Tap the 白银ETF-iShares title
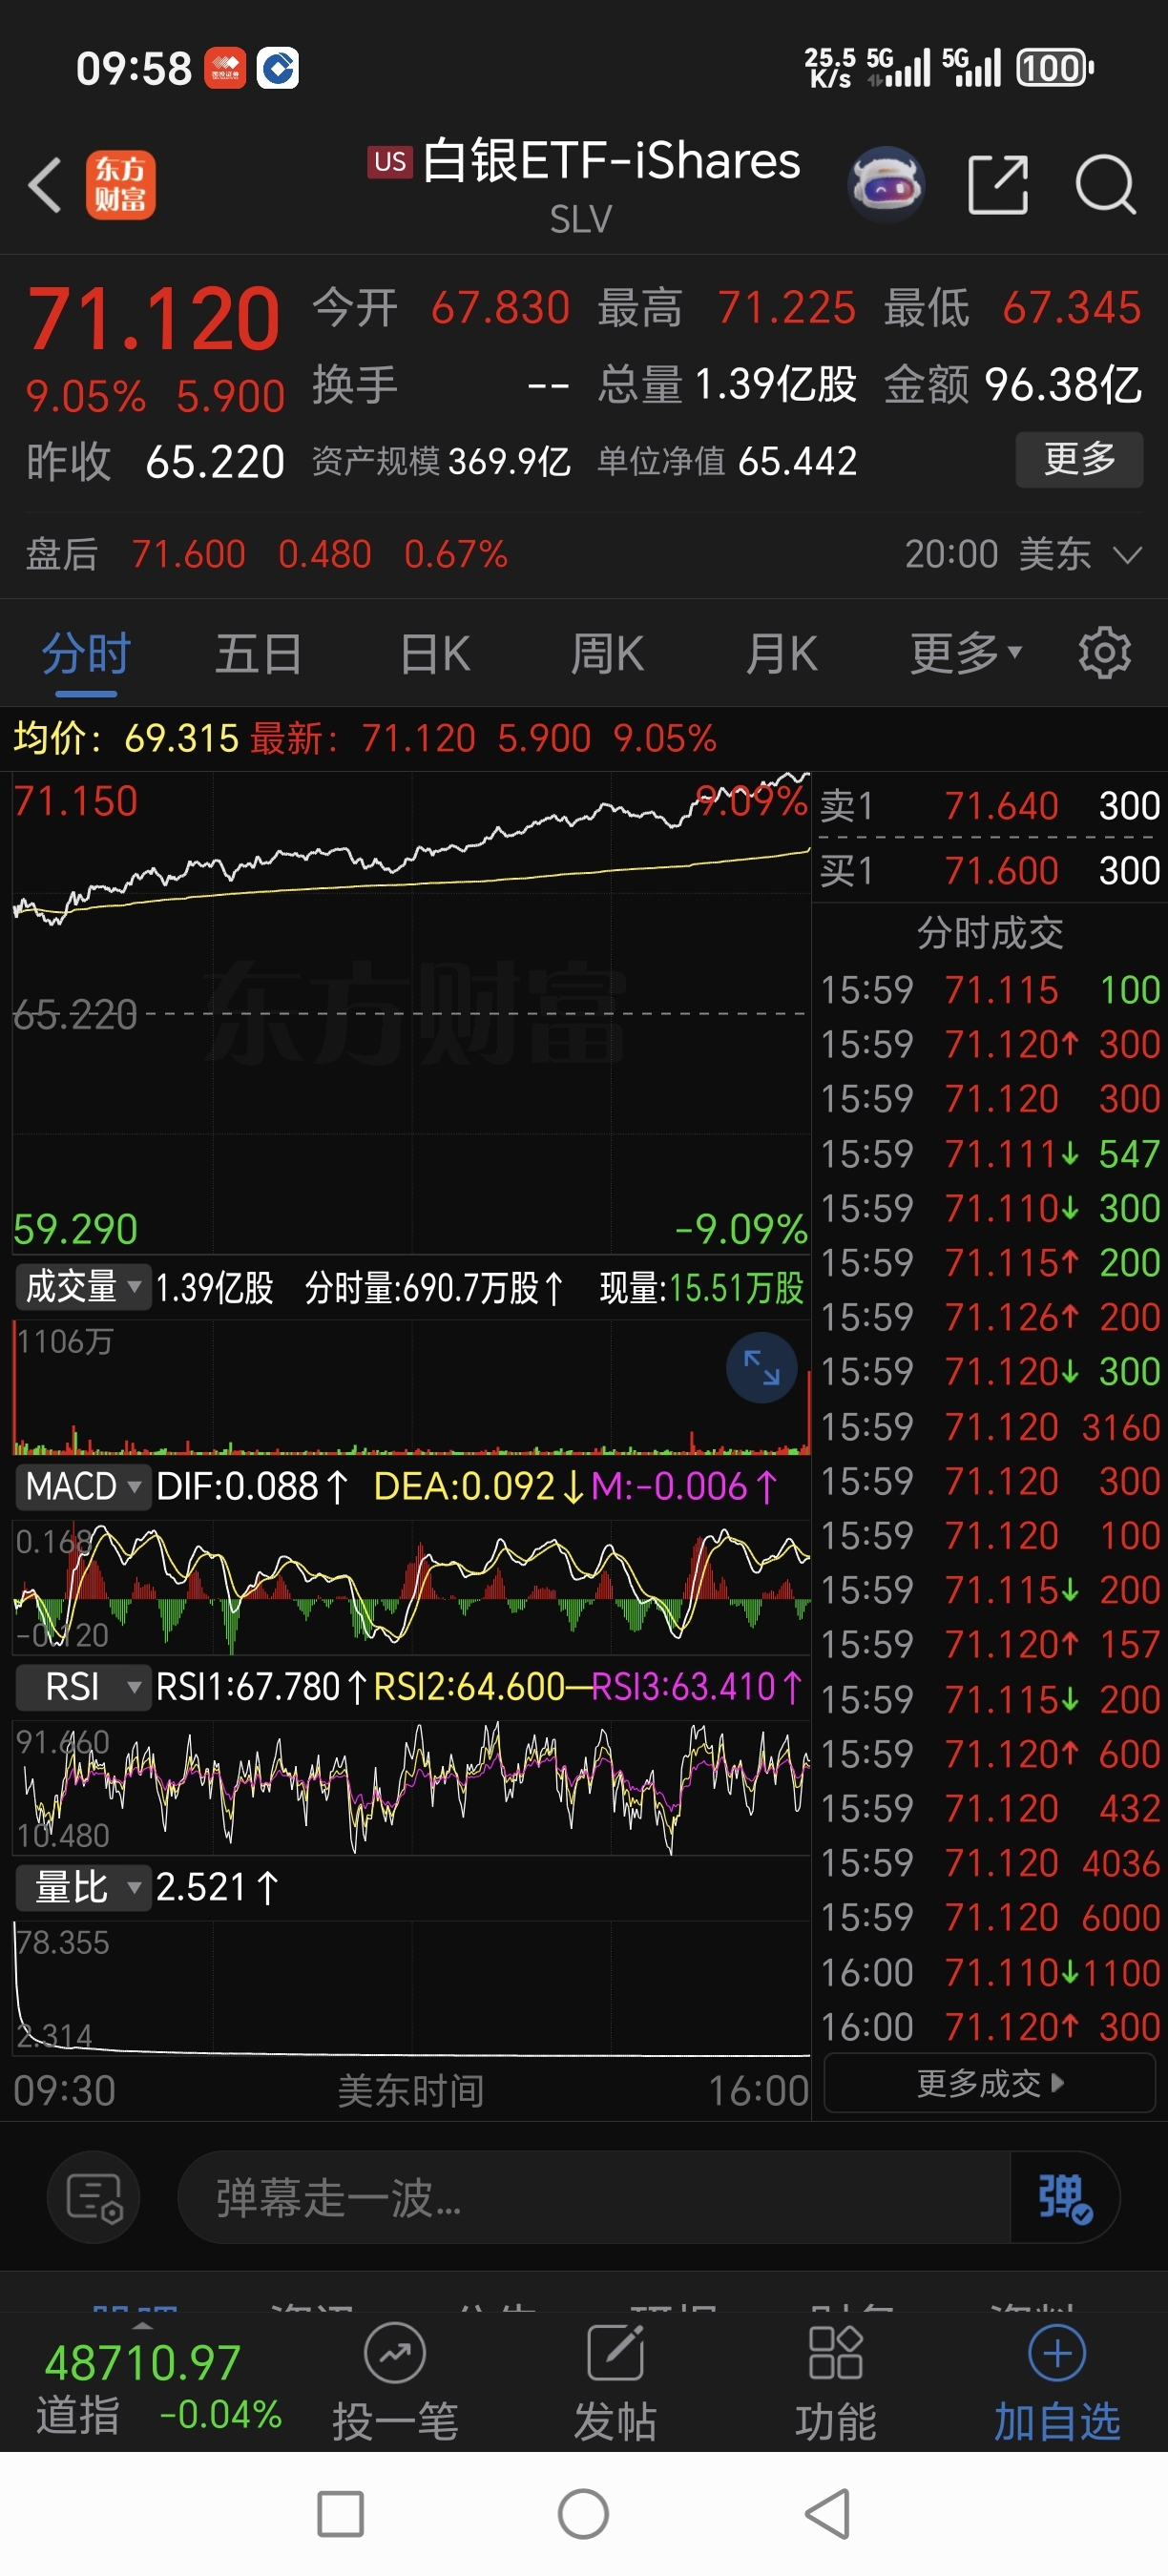 (x=611, y=161)
